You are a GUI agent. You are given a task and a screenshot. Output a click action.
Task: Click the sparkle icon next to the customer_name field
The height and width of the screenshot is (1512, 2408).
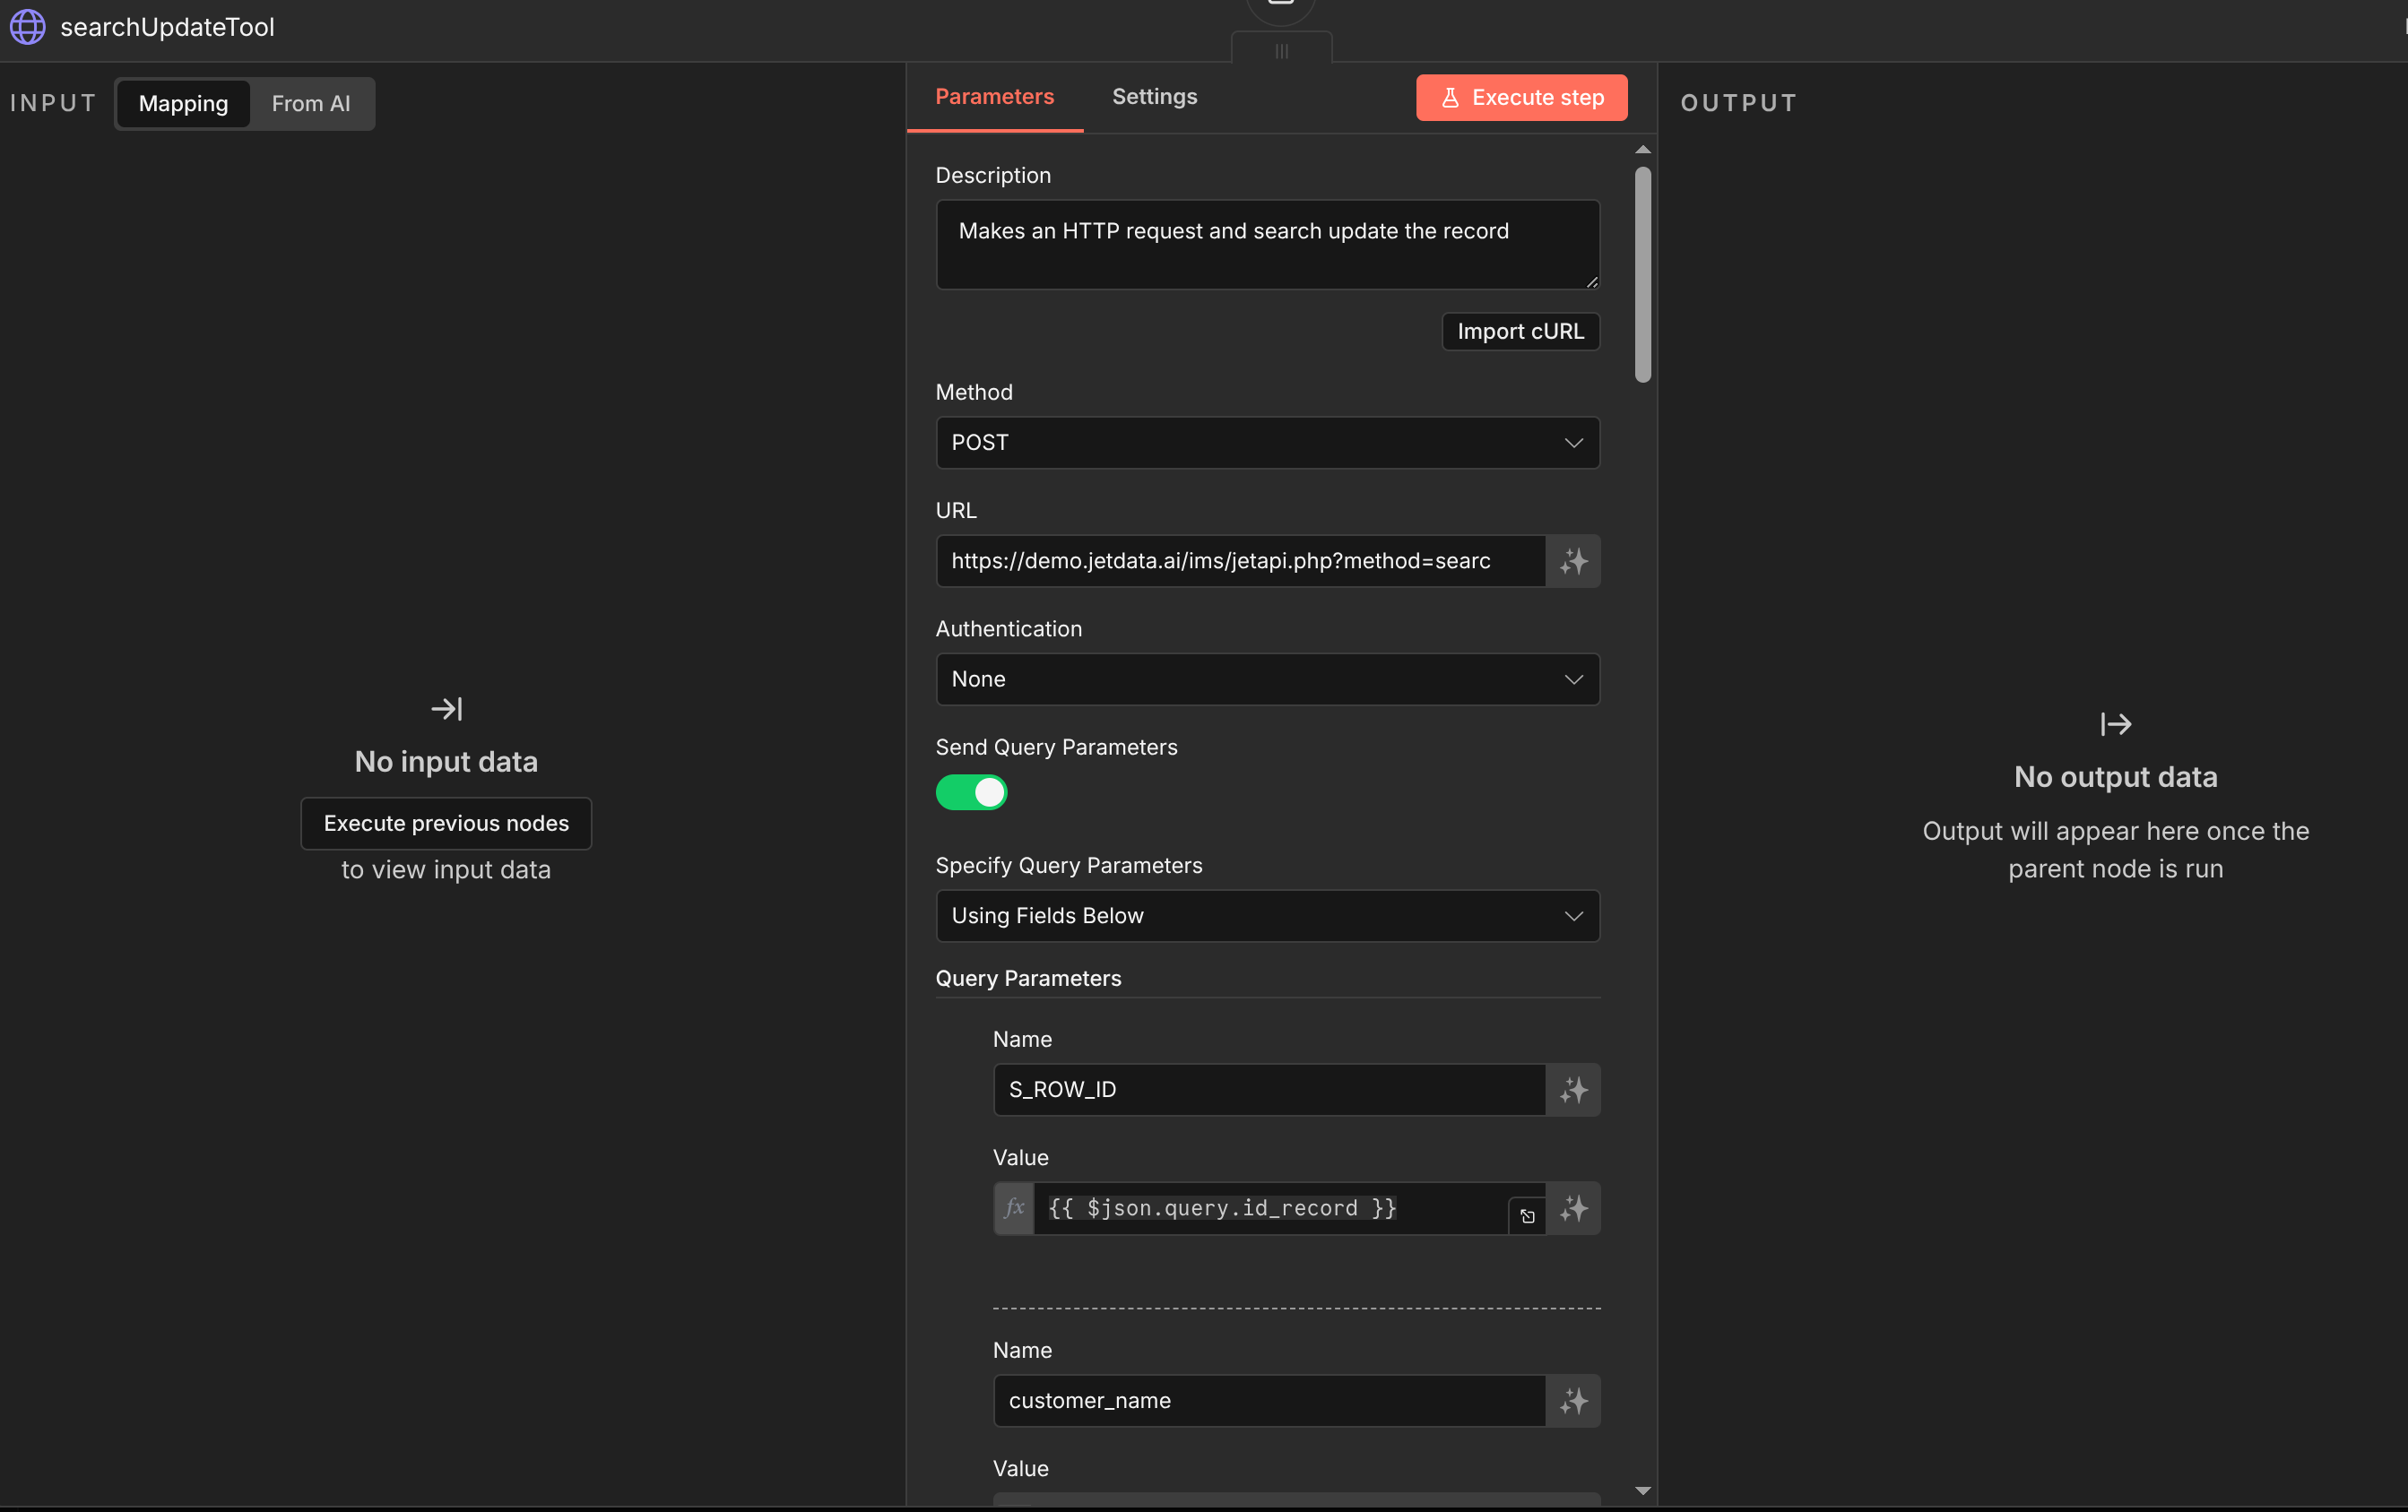click(x=1573, y=1401)
